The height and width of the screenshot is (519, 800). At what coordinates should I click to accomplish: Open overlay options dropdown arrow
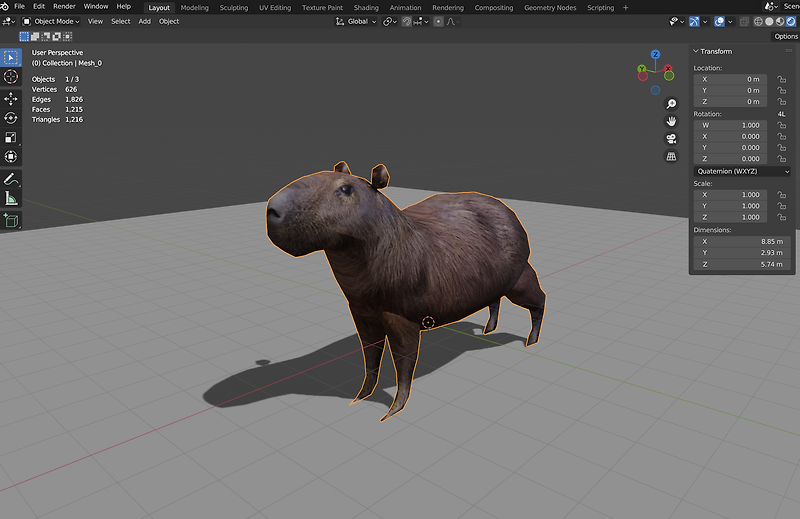click(730, 21)
